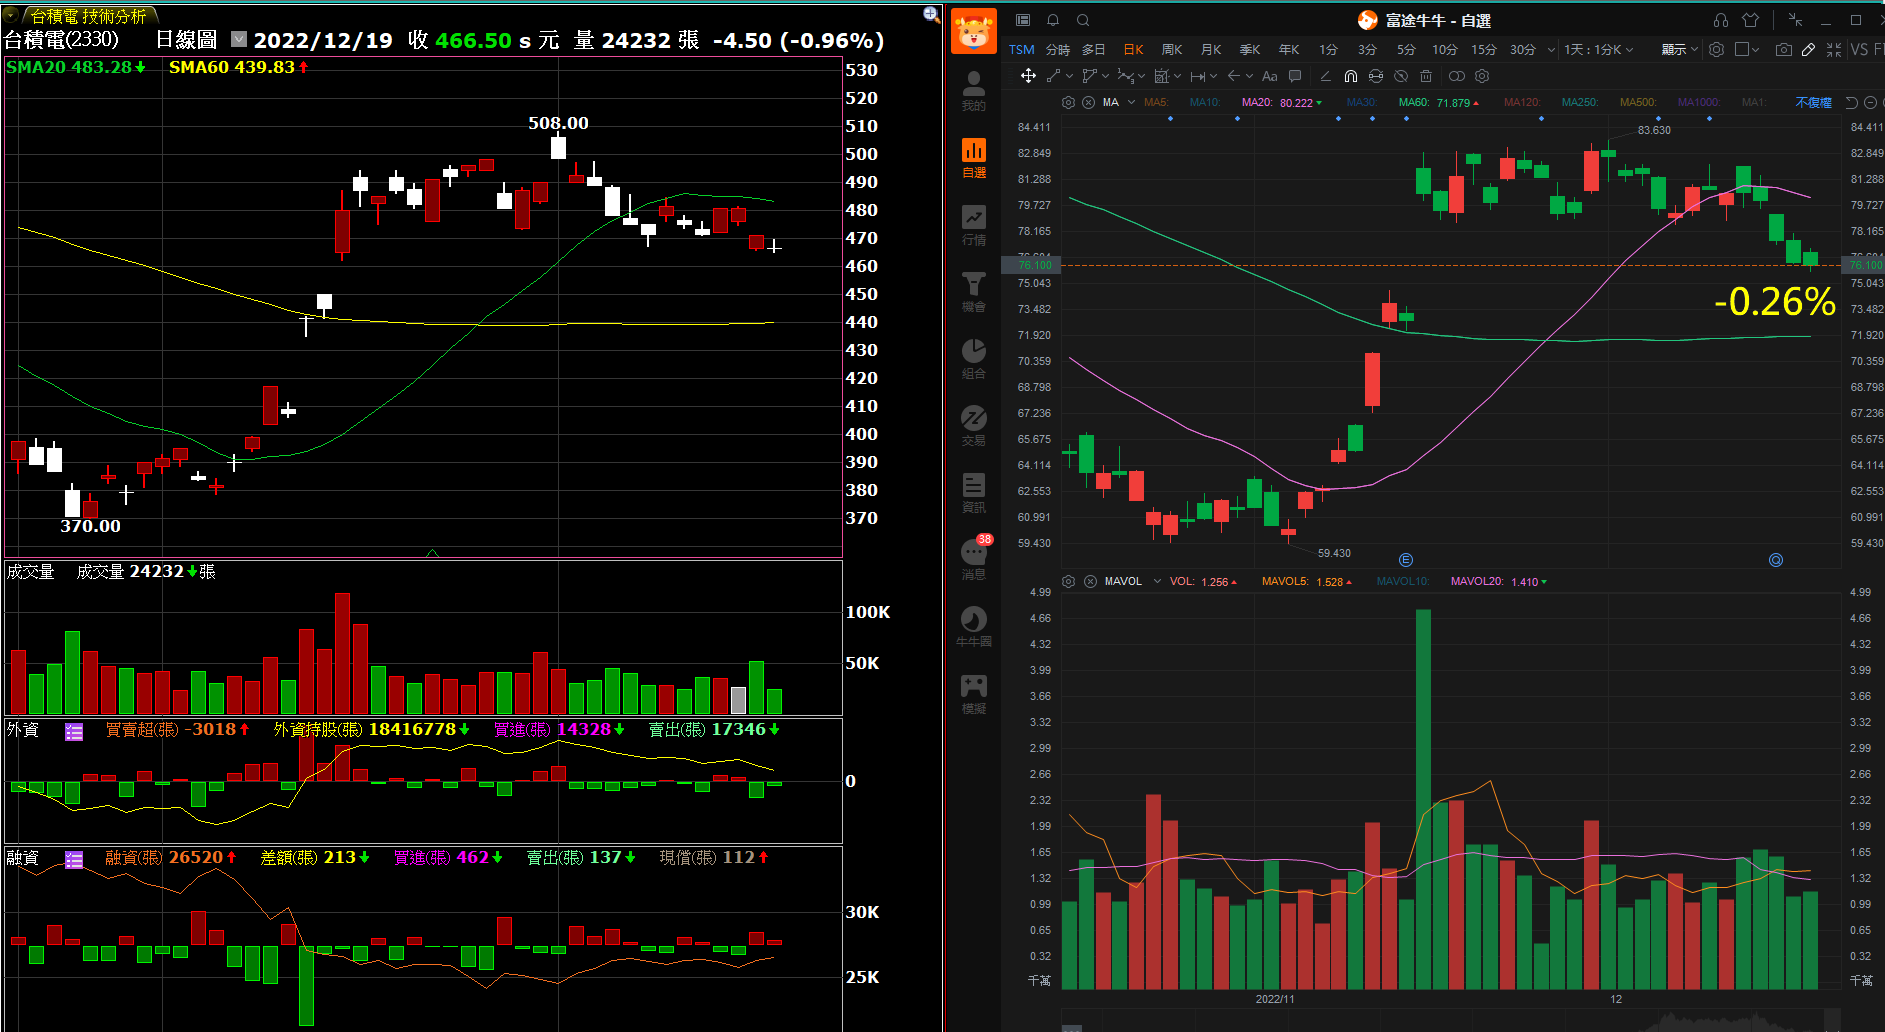Image resolution: width=1885 pixels, height=1032 pixels.
Task: Click the trash icon to delete drawings
Action: [x=1426, y=76]
